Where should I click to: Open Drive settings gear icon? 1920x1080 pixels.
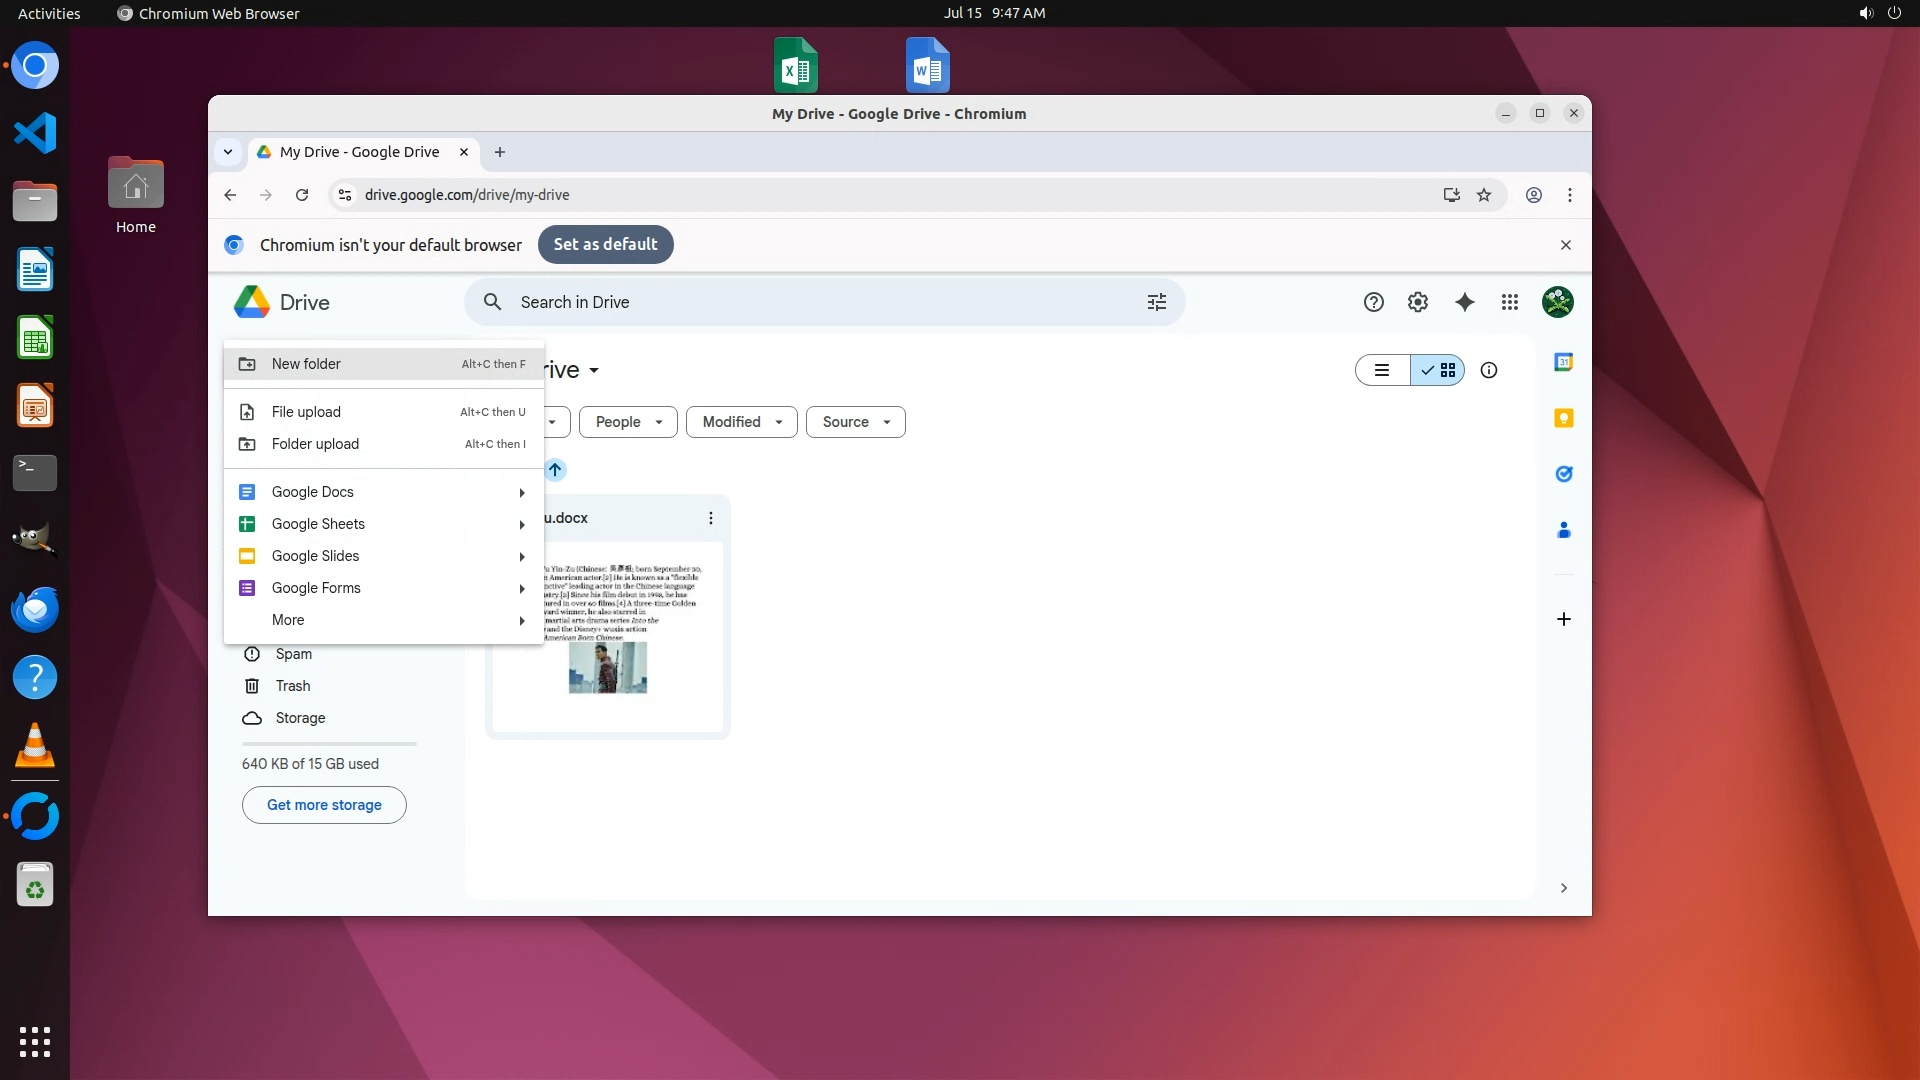(x=1417, y=302)
